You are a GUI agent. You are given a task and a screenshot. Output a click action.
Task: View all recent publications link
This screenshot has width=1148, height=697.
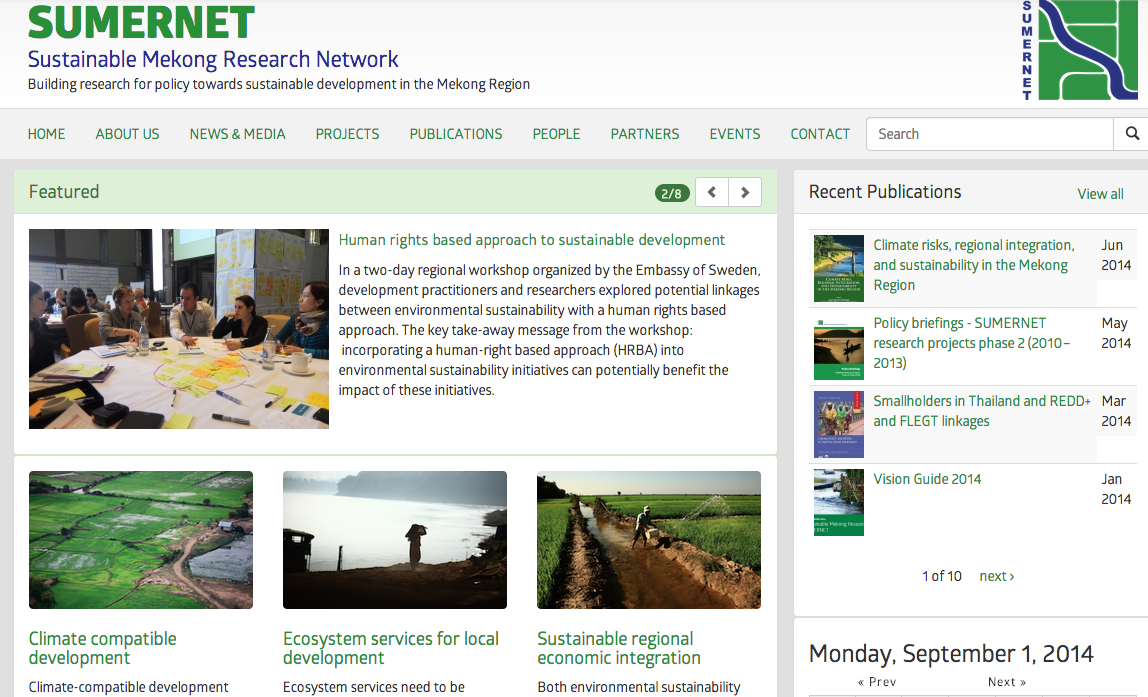[1100, 194]
